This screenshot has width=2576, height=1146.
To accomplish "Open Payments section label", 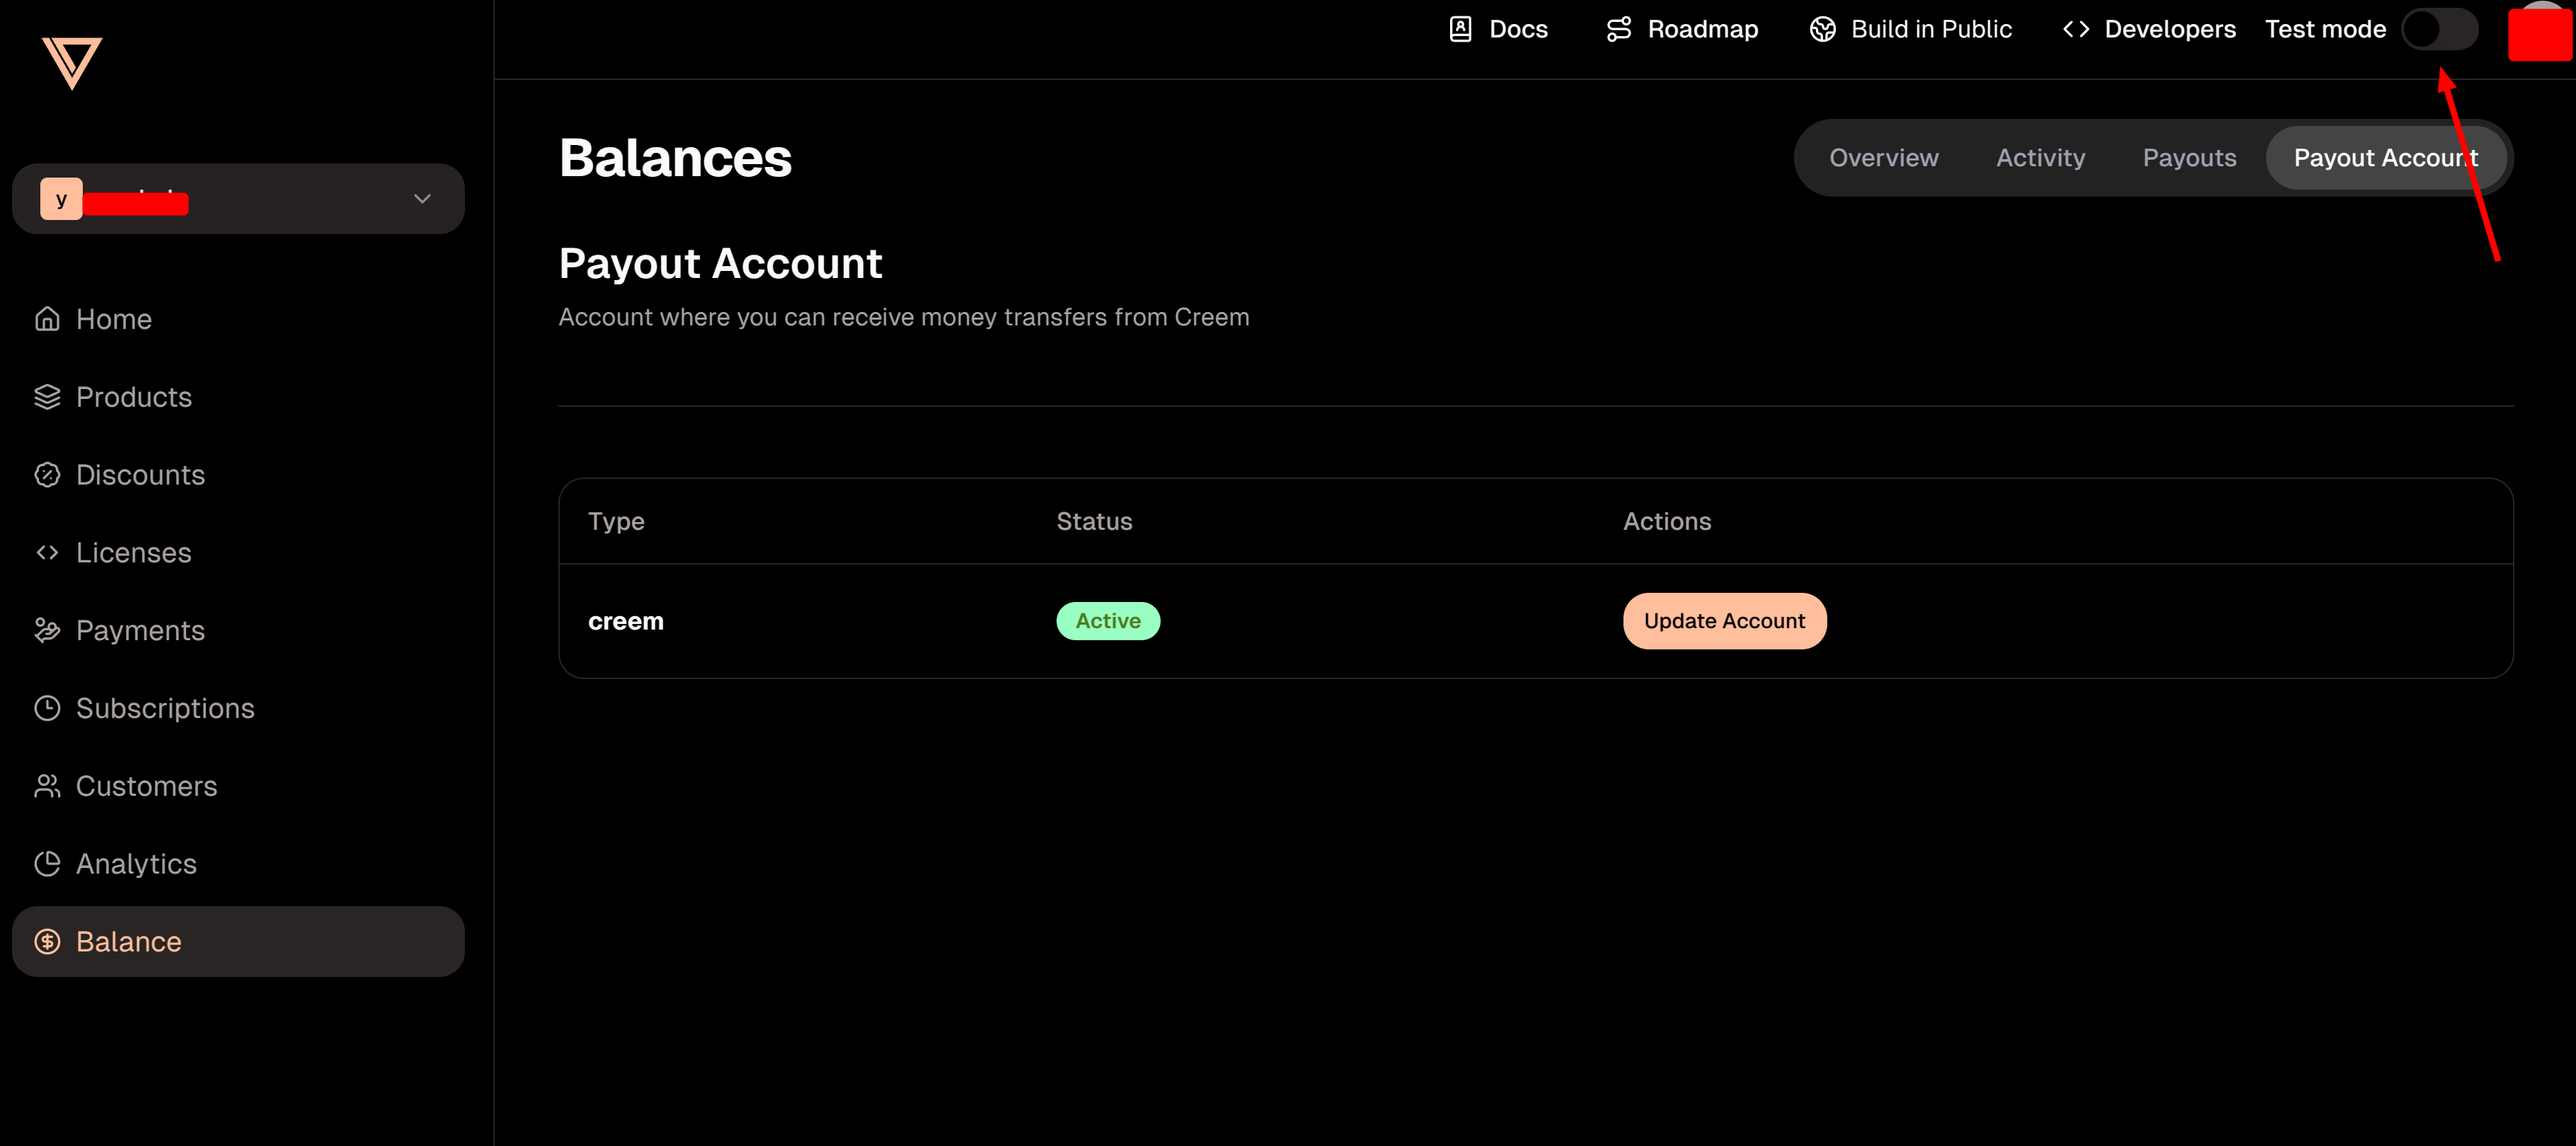I will (140, 630).
